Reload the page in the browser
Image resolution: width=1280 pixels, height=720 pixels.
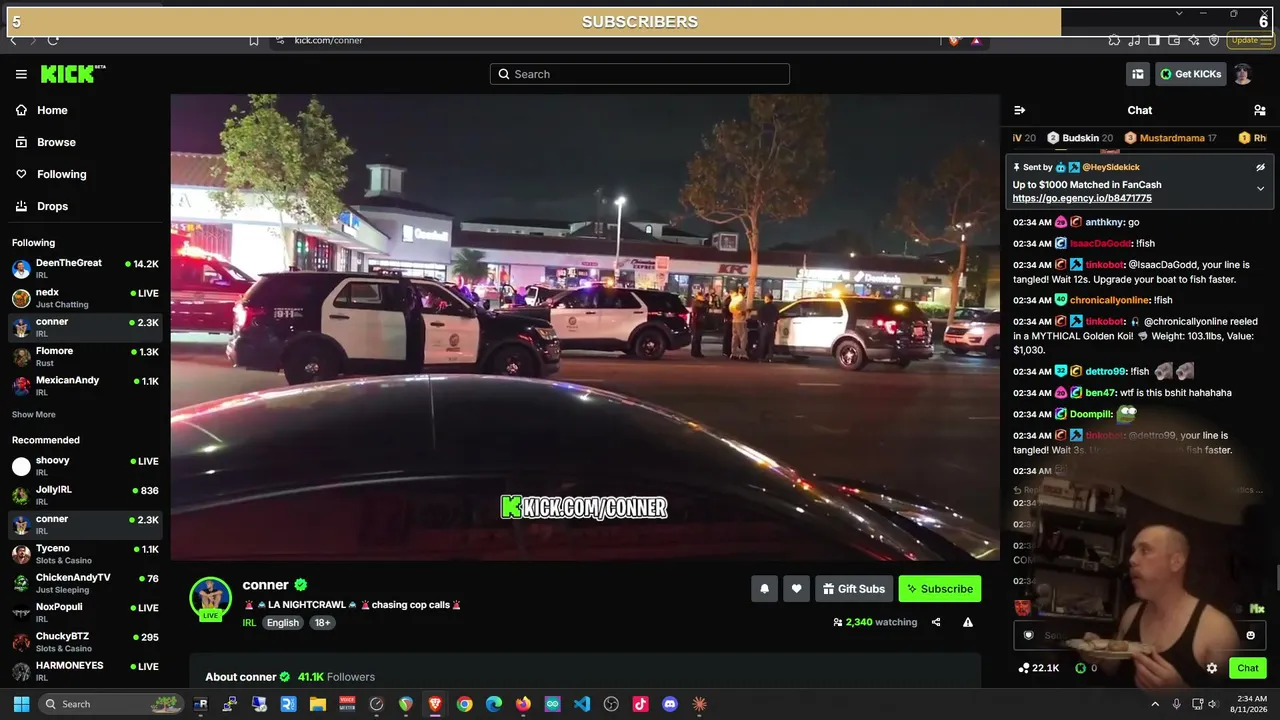[53, 40]
